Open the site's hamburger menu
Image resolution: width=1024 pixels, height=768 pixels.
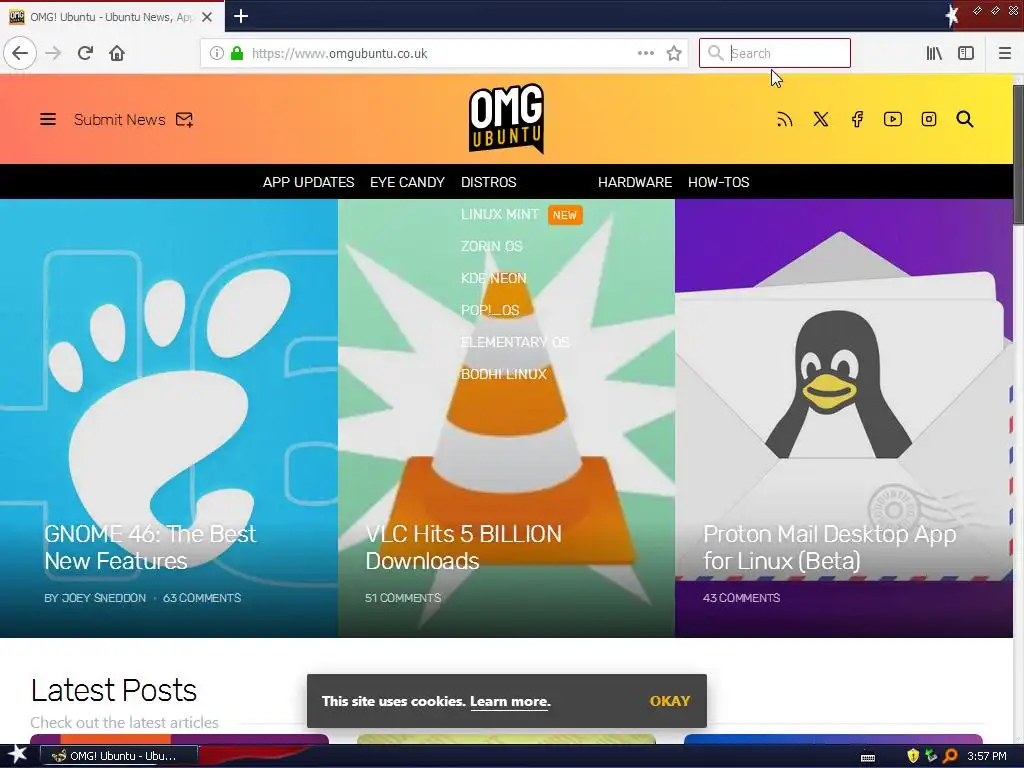pyautogui.click(x=48, y=120)
